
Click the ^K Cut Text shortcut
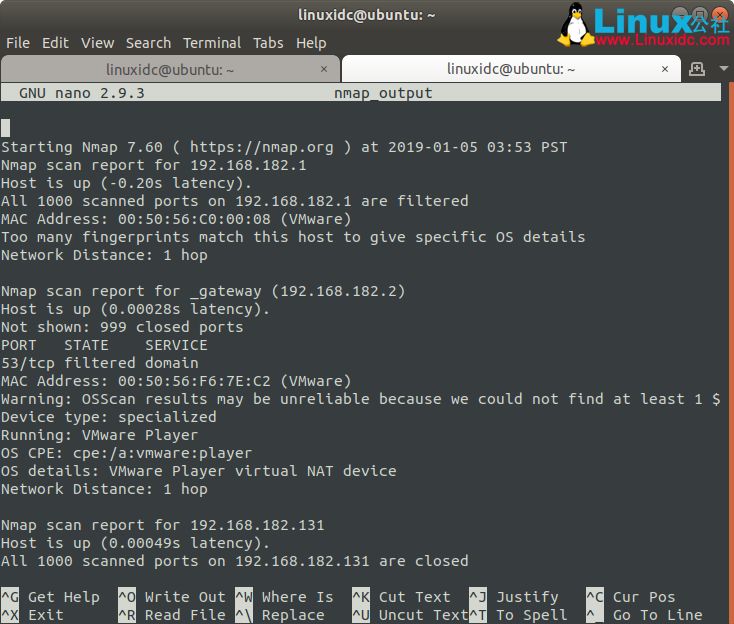[401, 597]
